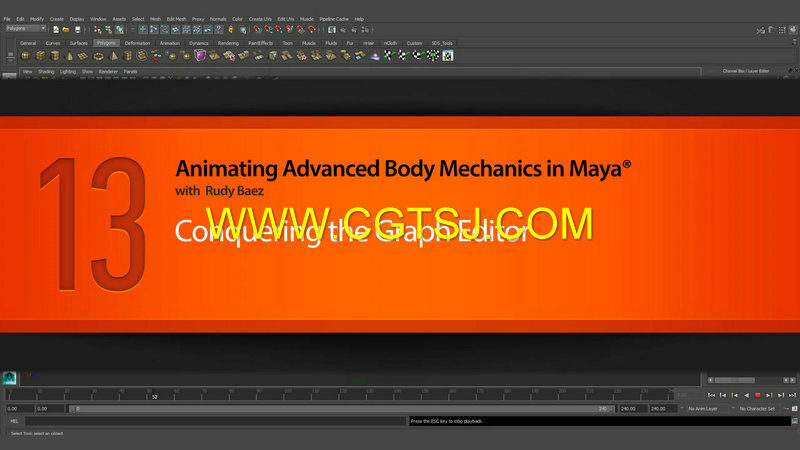Create a polygon cone from shelf

[69, 56]
